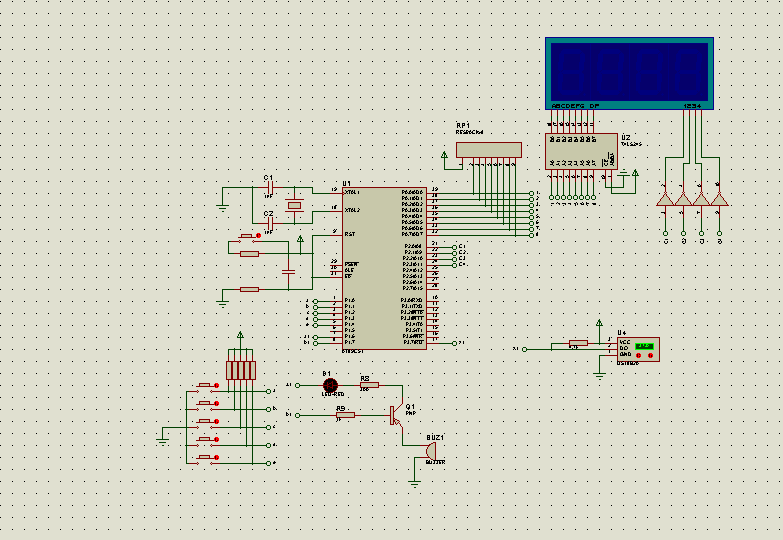This screenshot has width=783, height=540.
Task: Click the 'XTAL1' pin label on U1
Action: (352, 192)
